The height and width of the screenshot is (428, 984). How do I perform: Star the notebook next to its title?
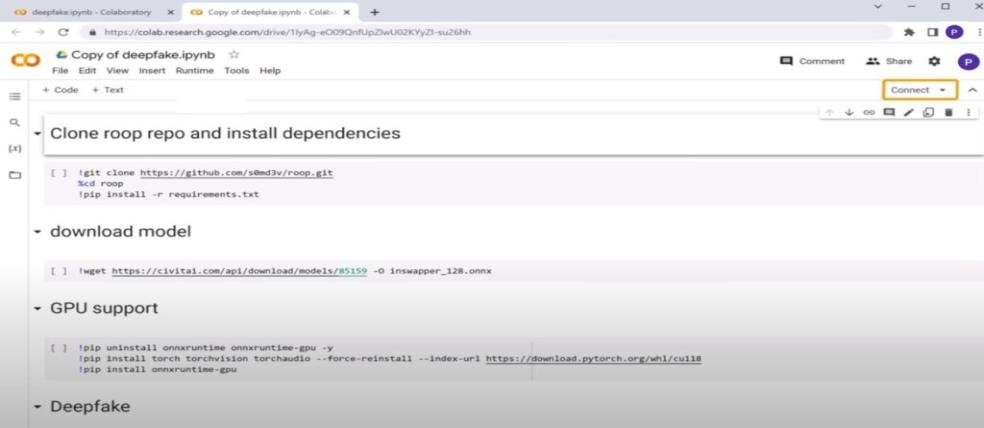pyautogui.click(x=234, y=55)
